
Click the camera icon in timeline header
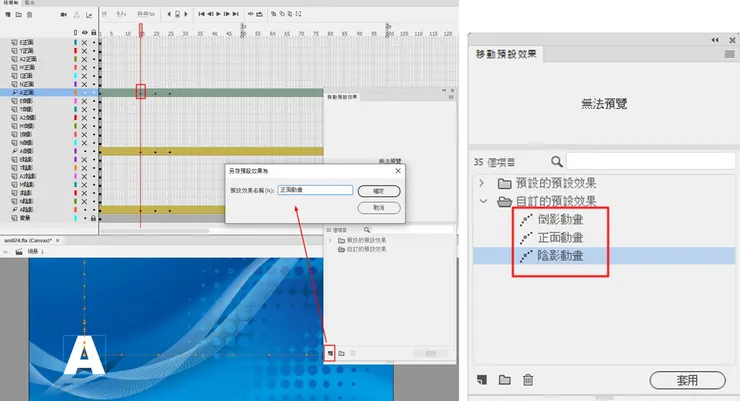tap(64, 15)
